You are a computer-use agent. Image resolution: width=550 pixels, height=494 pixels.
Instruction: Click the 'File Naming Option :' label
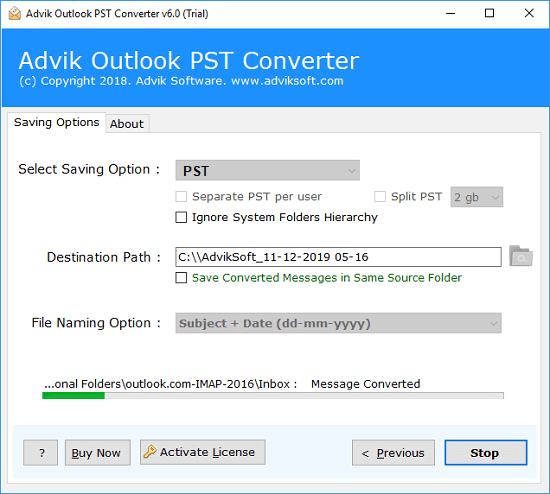click(x=96, y=323)
